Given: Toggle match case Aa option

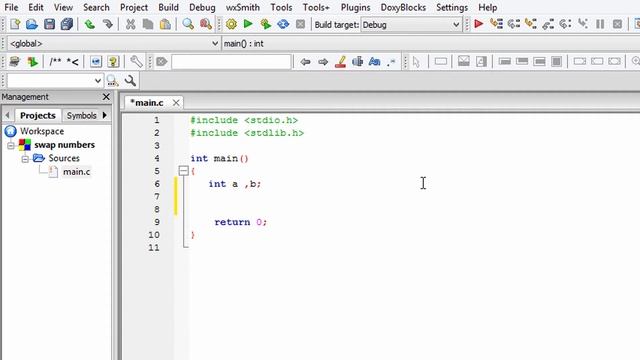Looking at the screenshot, I should [x=374, y=62].
